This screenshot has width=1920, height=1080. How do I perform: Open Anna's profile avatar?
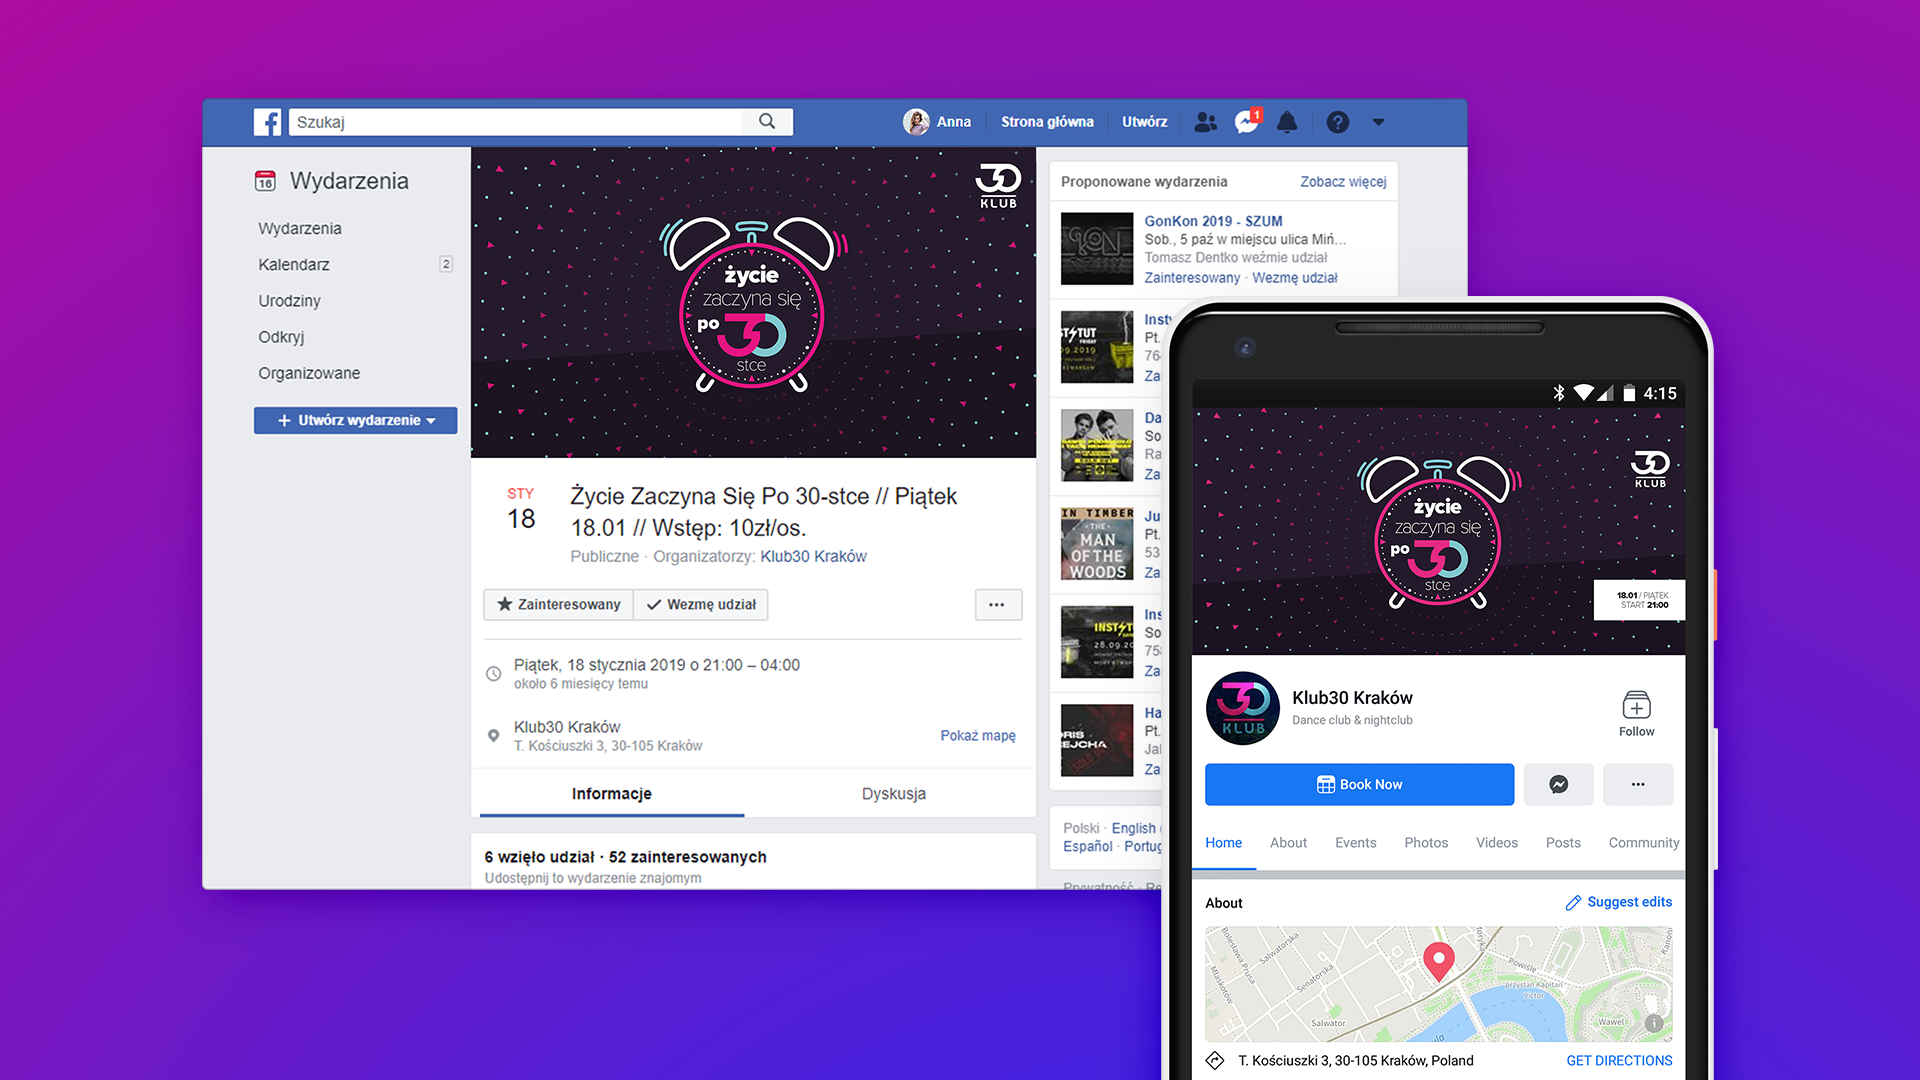[x=916, y=122]
